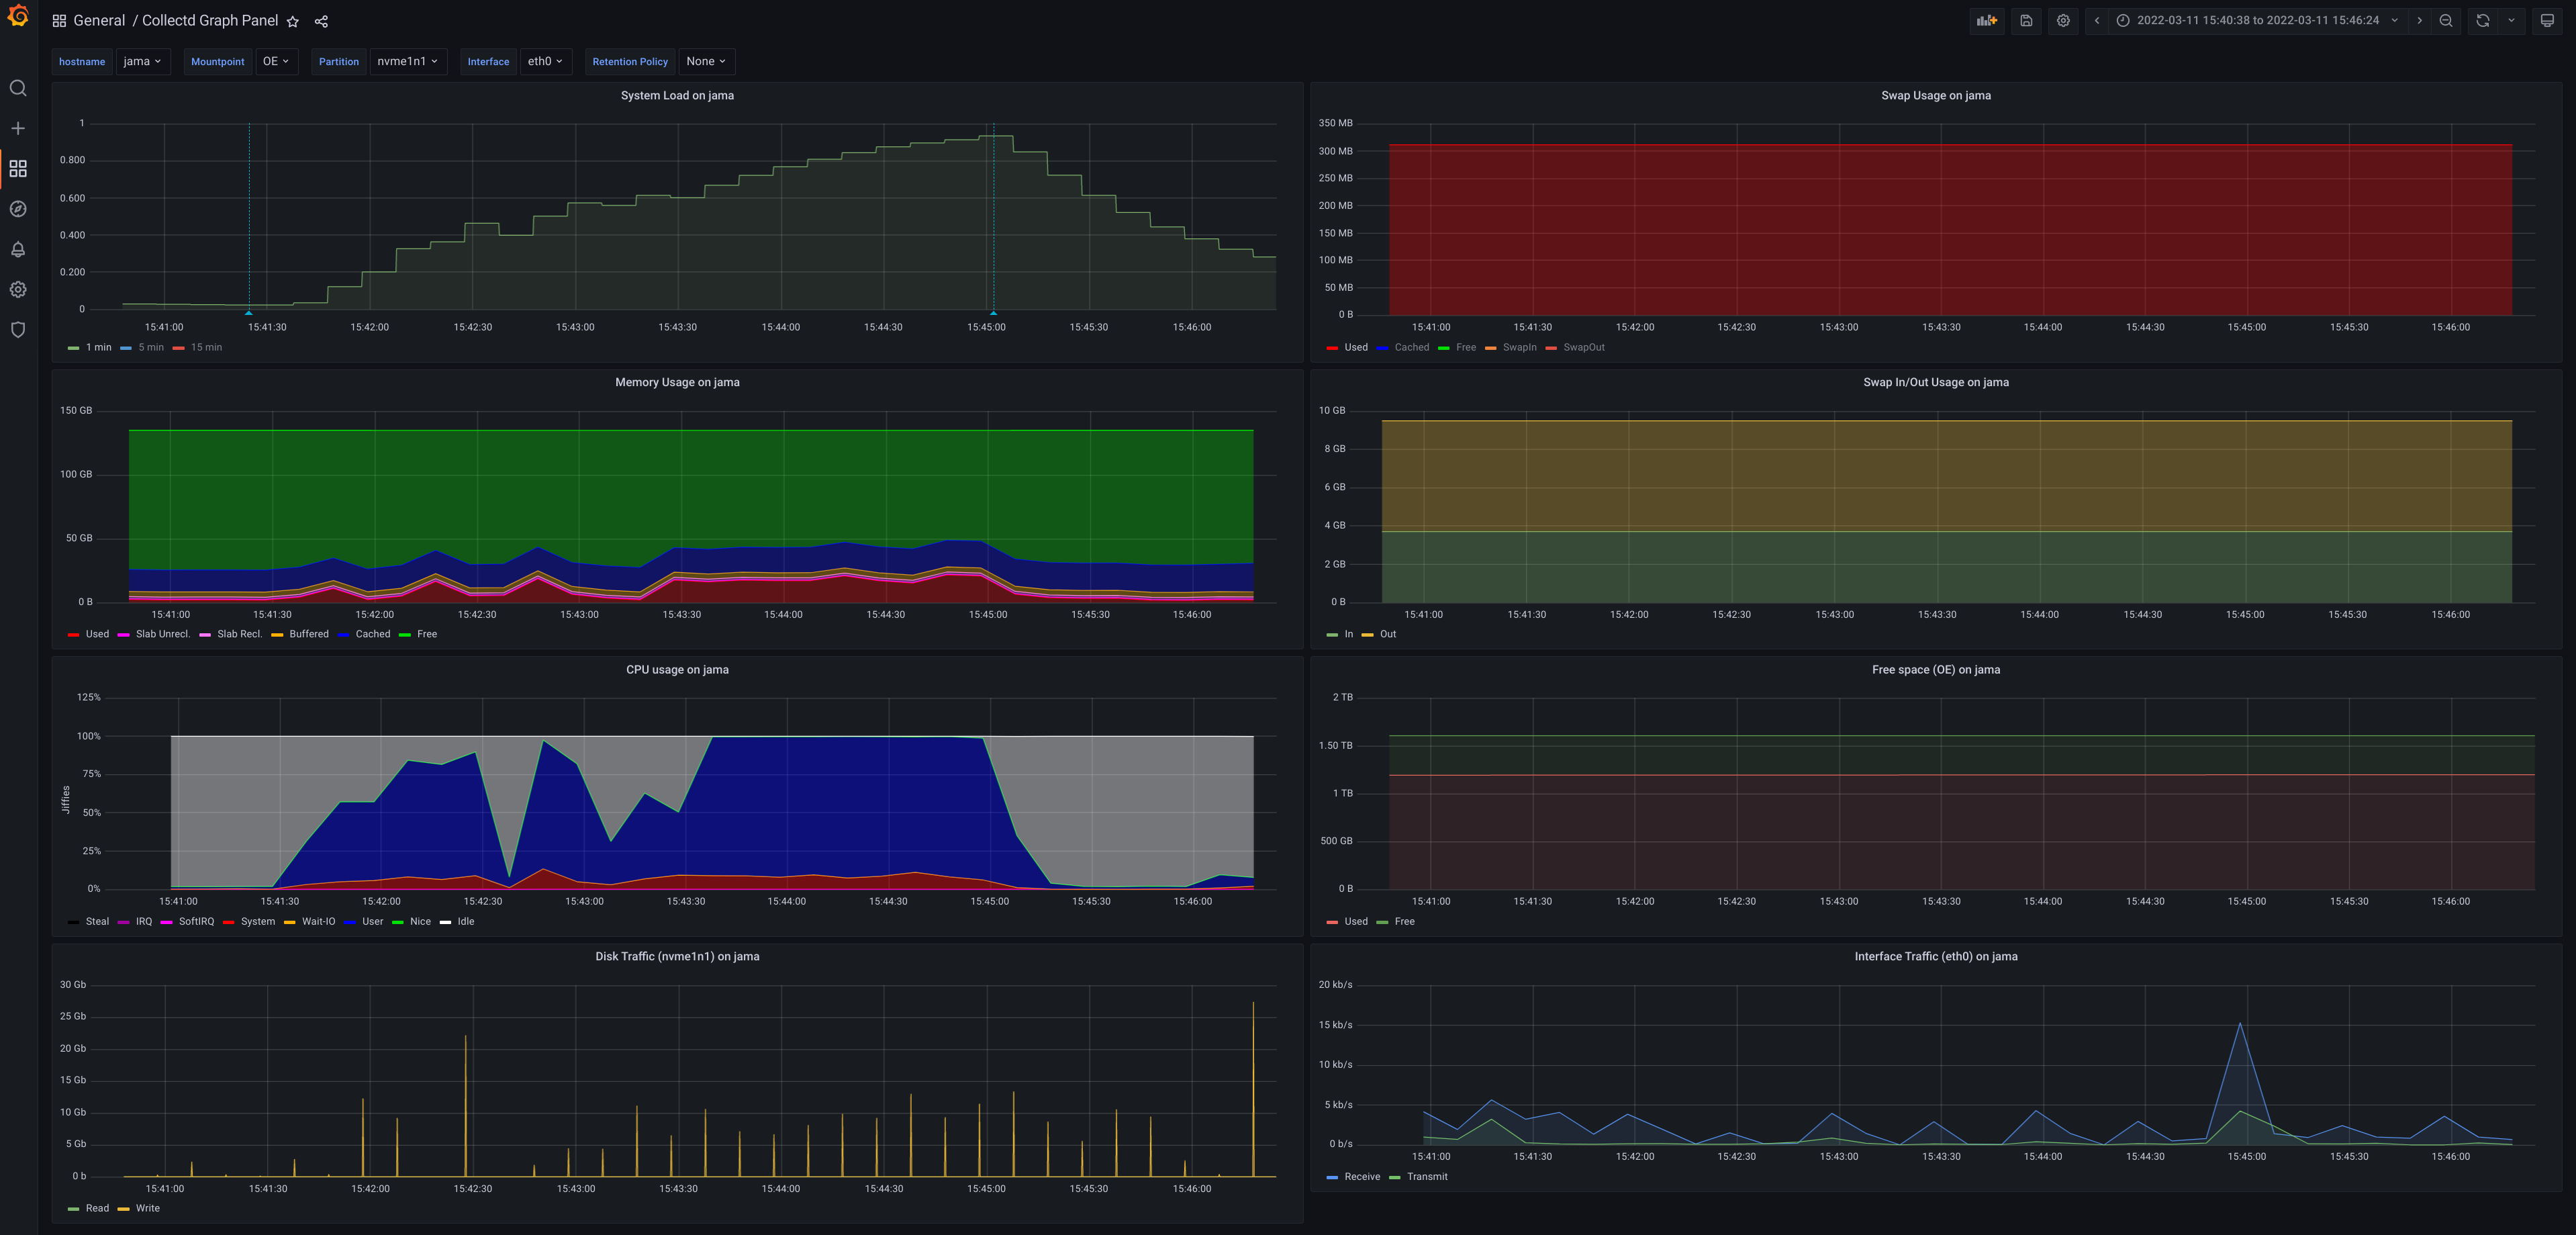Select the OE mountpoint filter dropdown
Screen dimensions: 2576x1235
pos(275,62)
